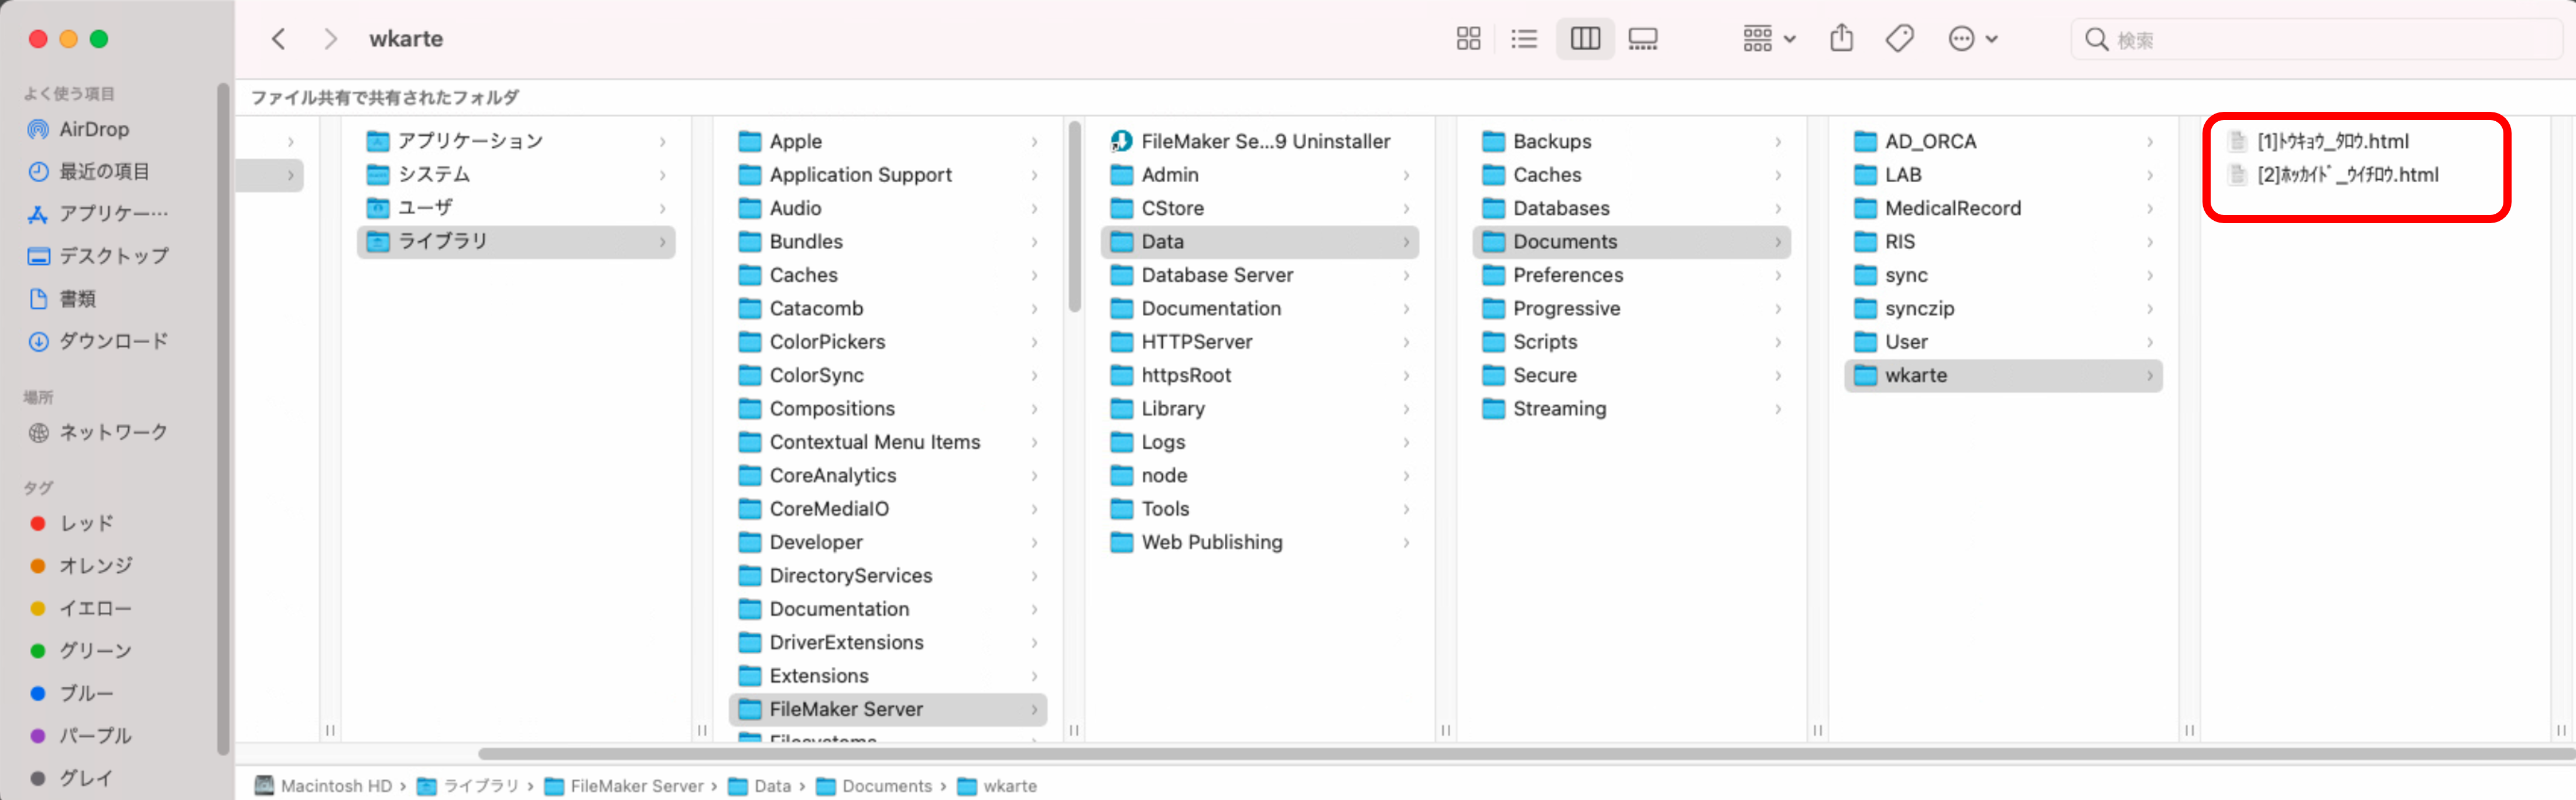Select the イエロー tag
Viewport: 2576px width, 800px height.
95,608
